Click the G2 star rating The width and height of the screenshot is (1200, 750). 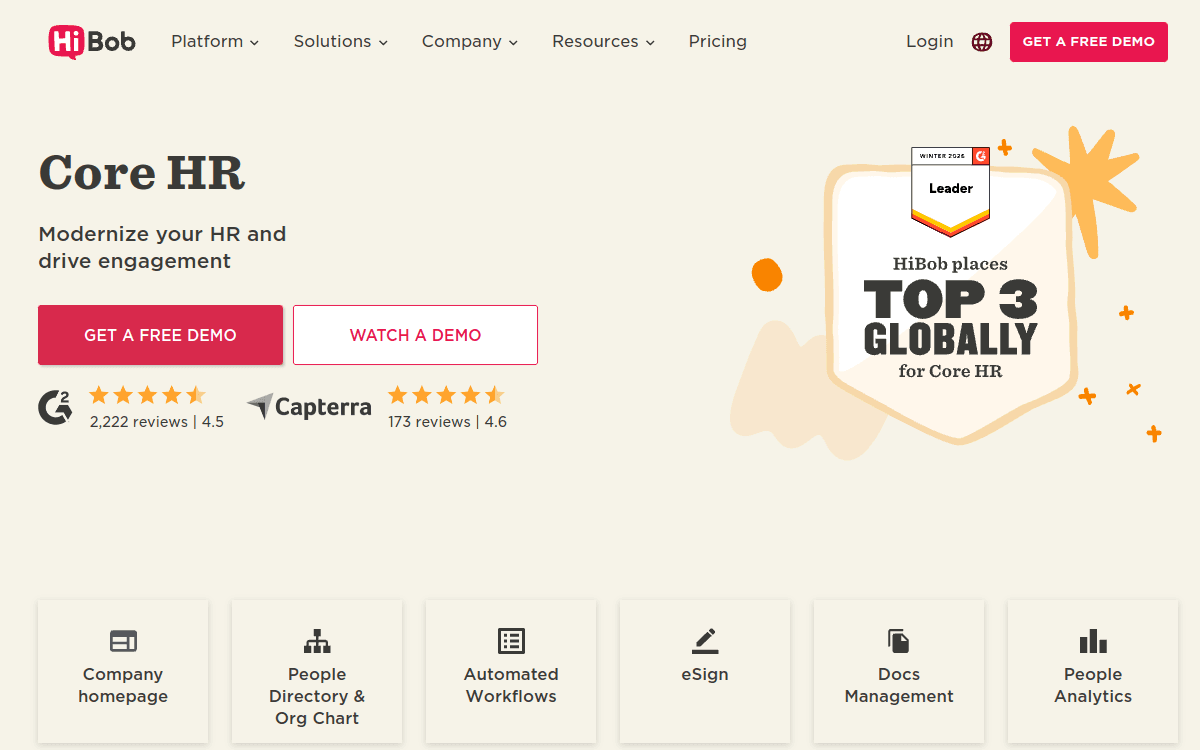147,395
